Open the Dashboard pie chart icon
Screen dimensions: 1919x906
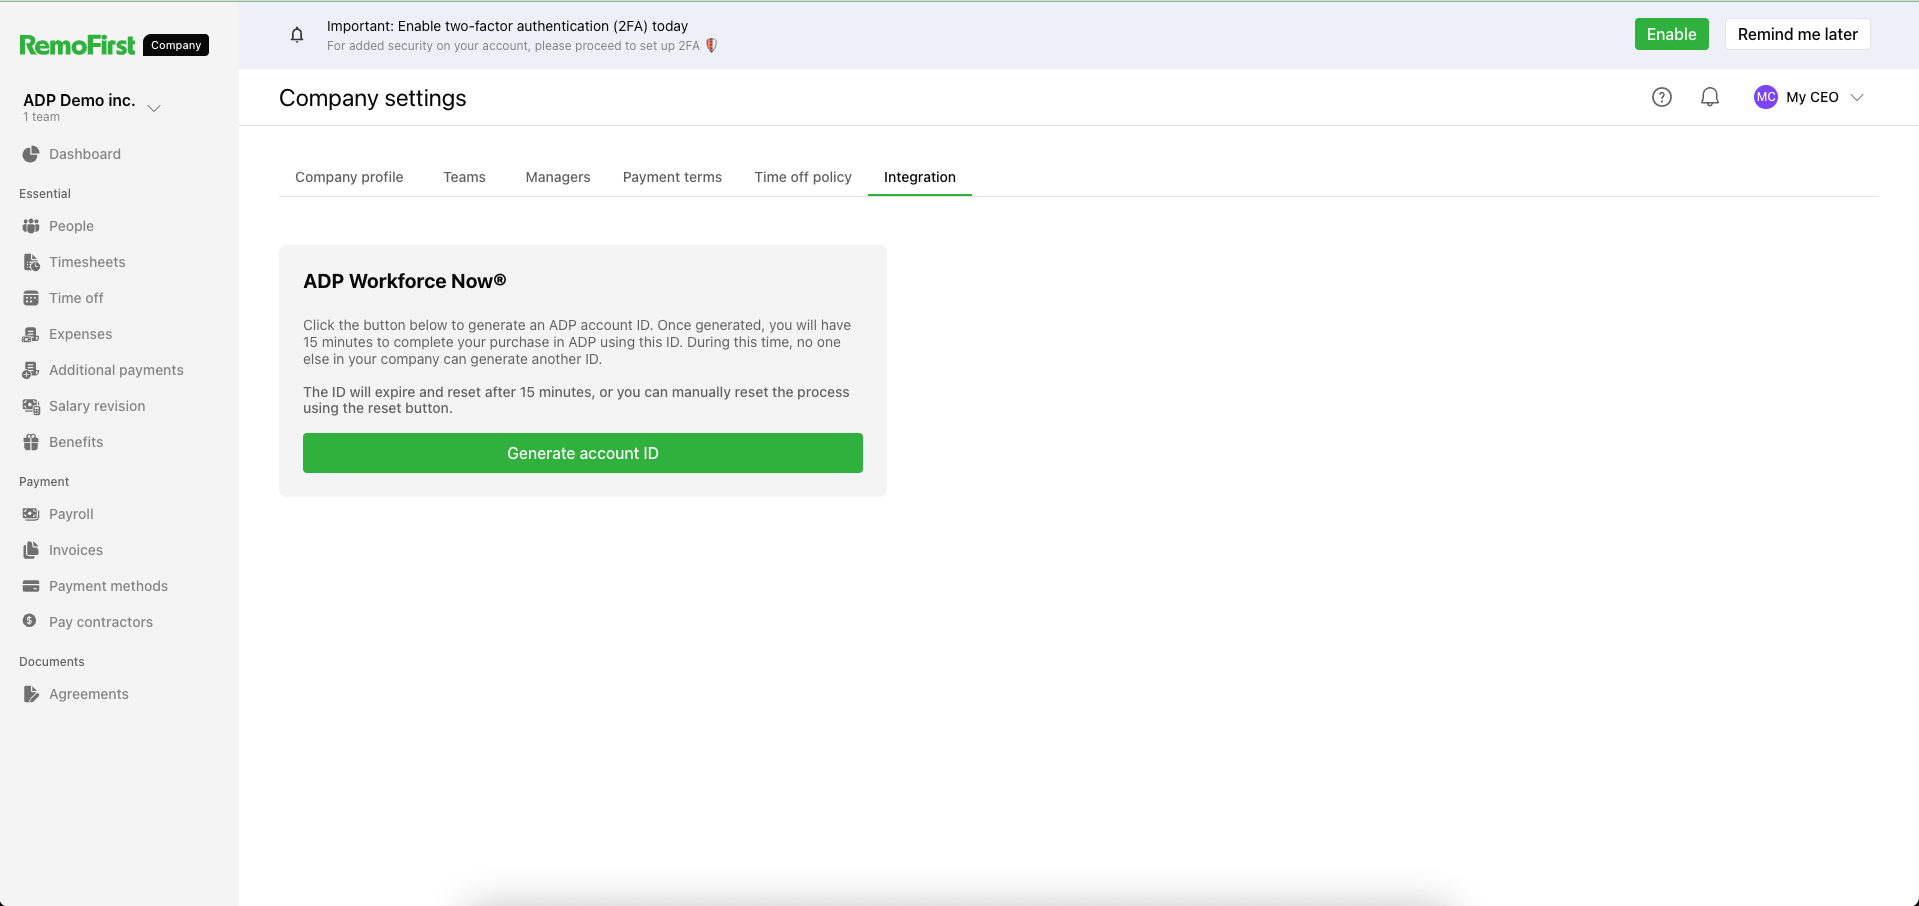tap(31, 154)
